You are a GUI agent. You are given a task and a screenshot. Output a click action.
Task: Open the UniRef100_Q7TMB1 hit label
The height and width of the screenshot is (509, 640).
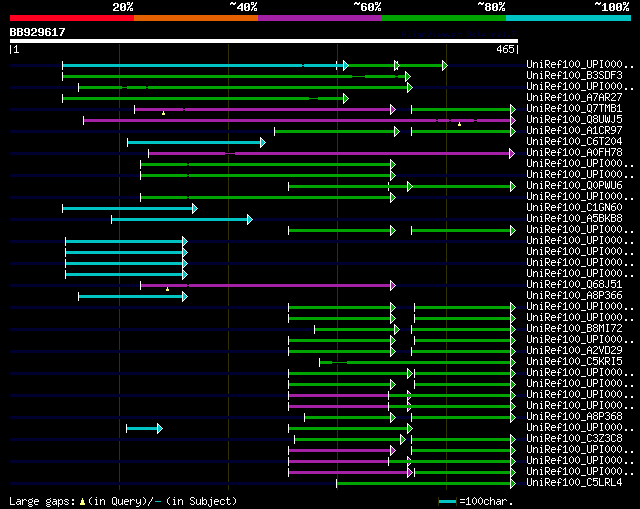pos(574,109)
